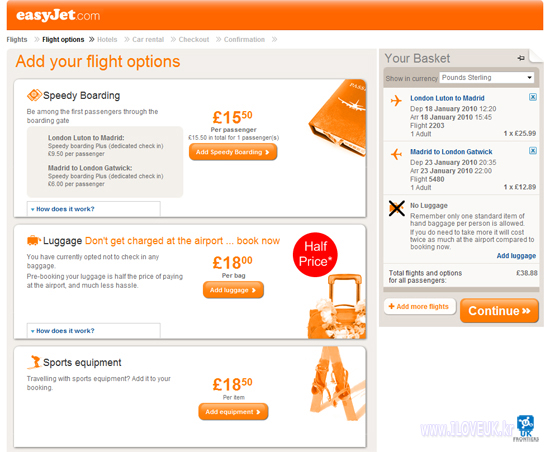This screenshot has width=550, height=452.
Task: Click the crossed-out No Luggage icon
Action: coord(397,208)
